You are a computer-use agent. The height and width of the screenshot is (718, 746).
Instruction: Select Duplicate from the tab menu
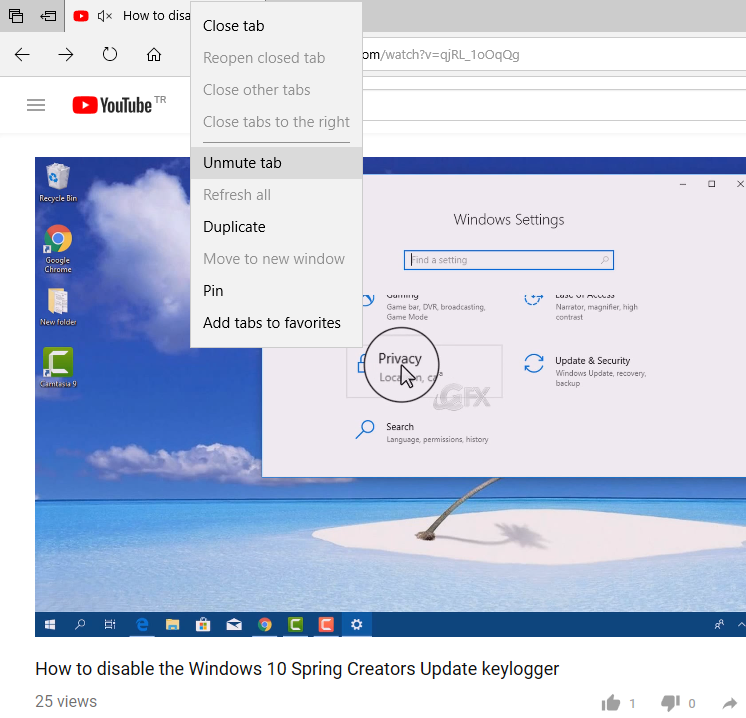[x=276, y=226]
